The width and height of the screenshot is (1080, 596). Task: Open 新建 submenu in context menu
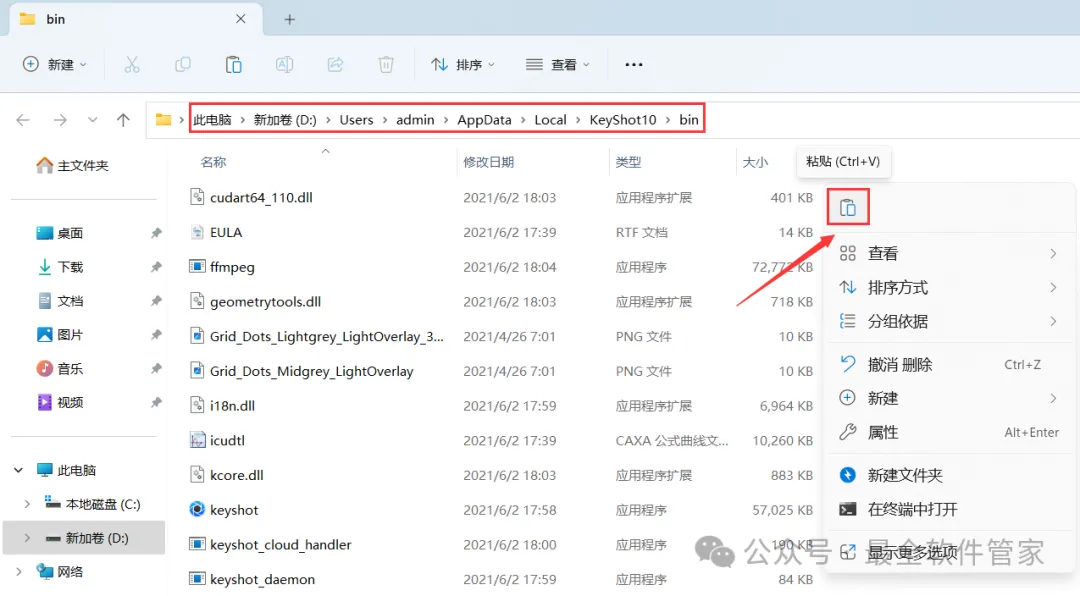tap(948, 398)
